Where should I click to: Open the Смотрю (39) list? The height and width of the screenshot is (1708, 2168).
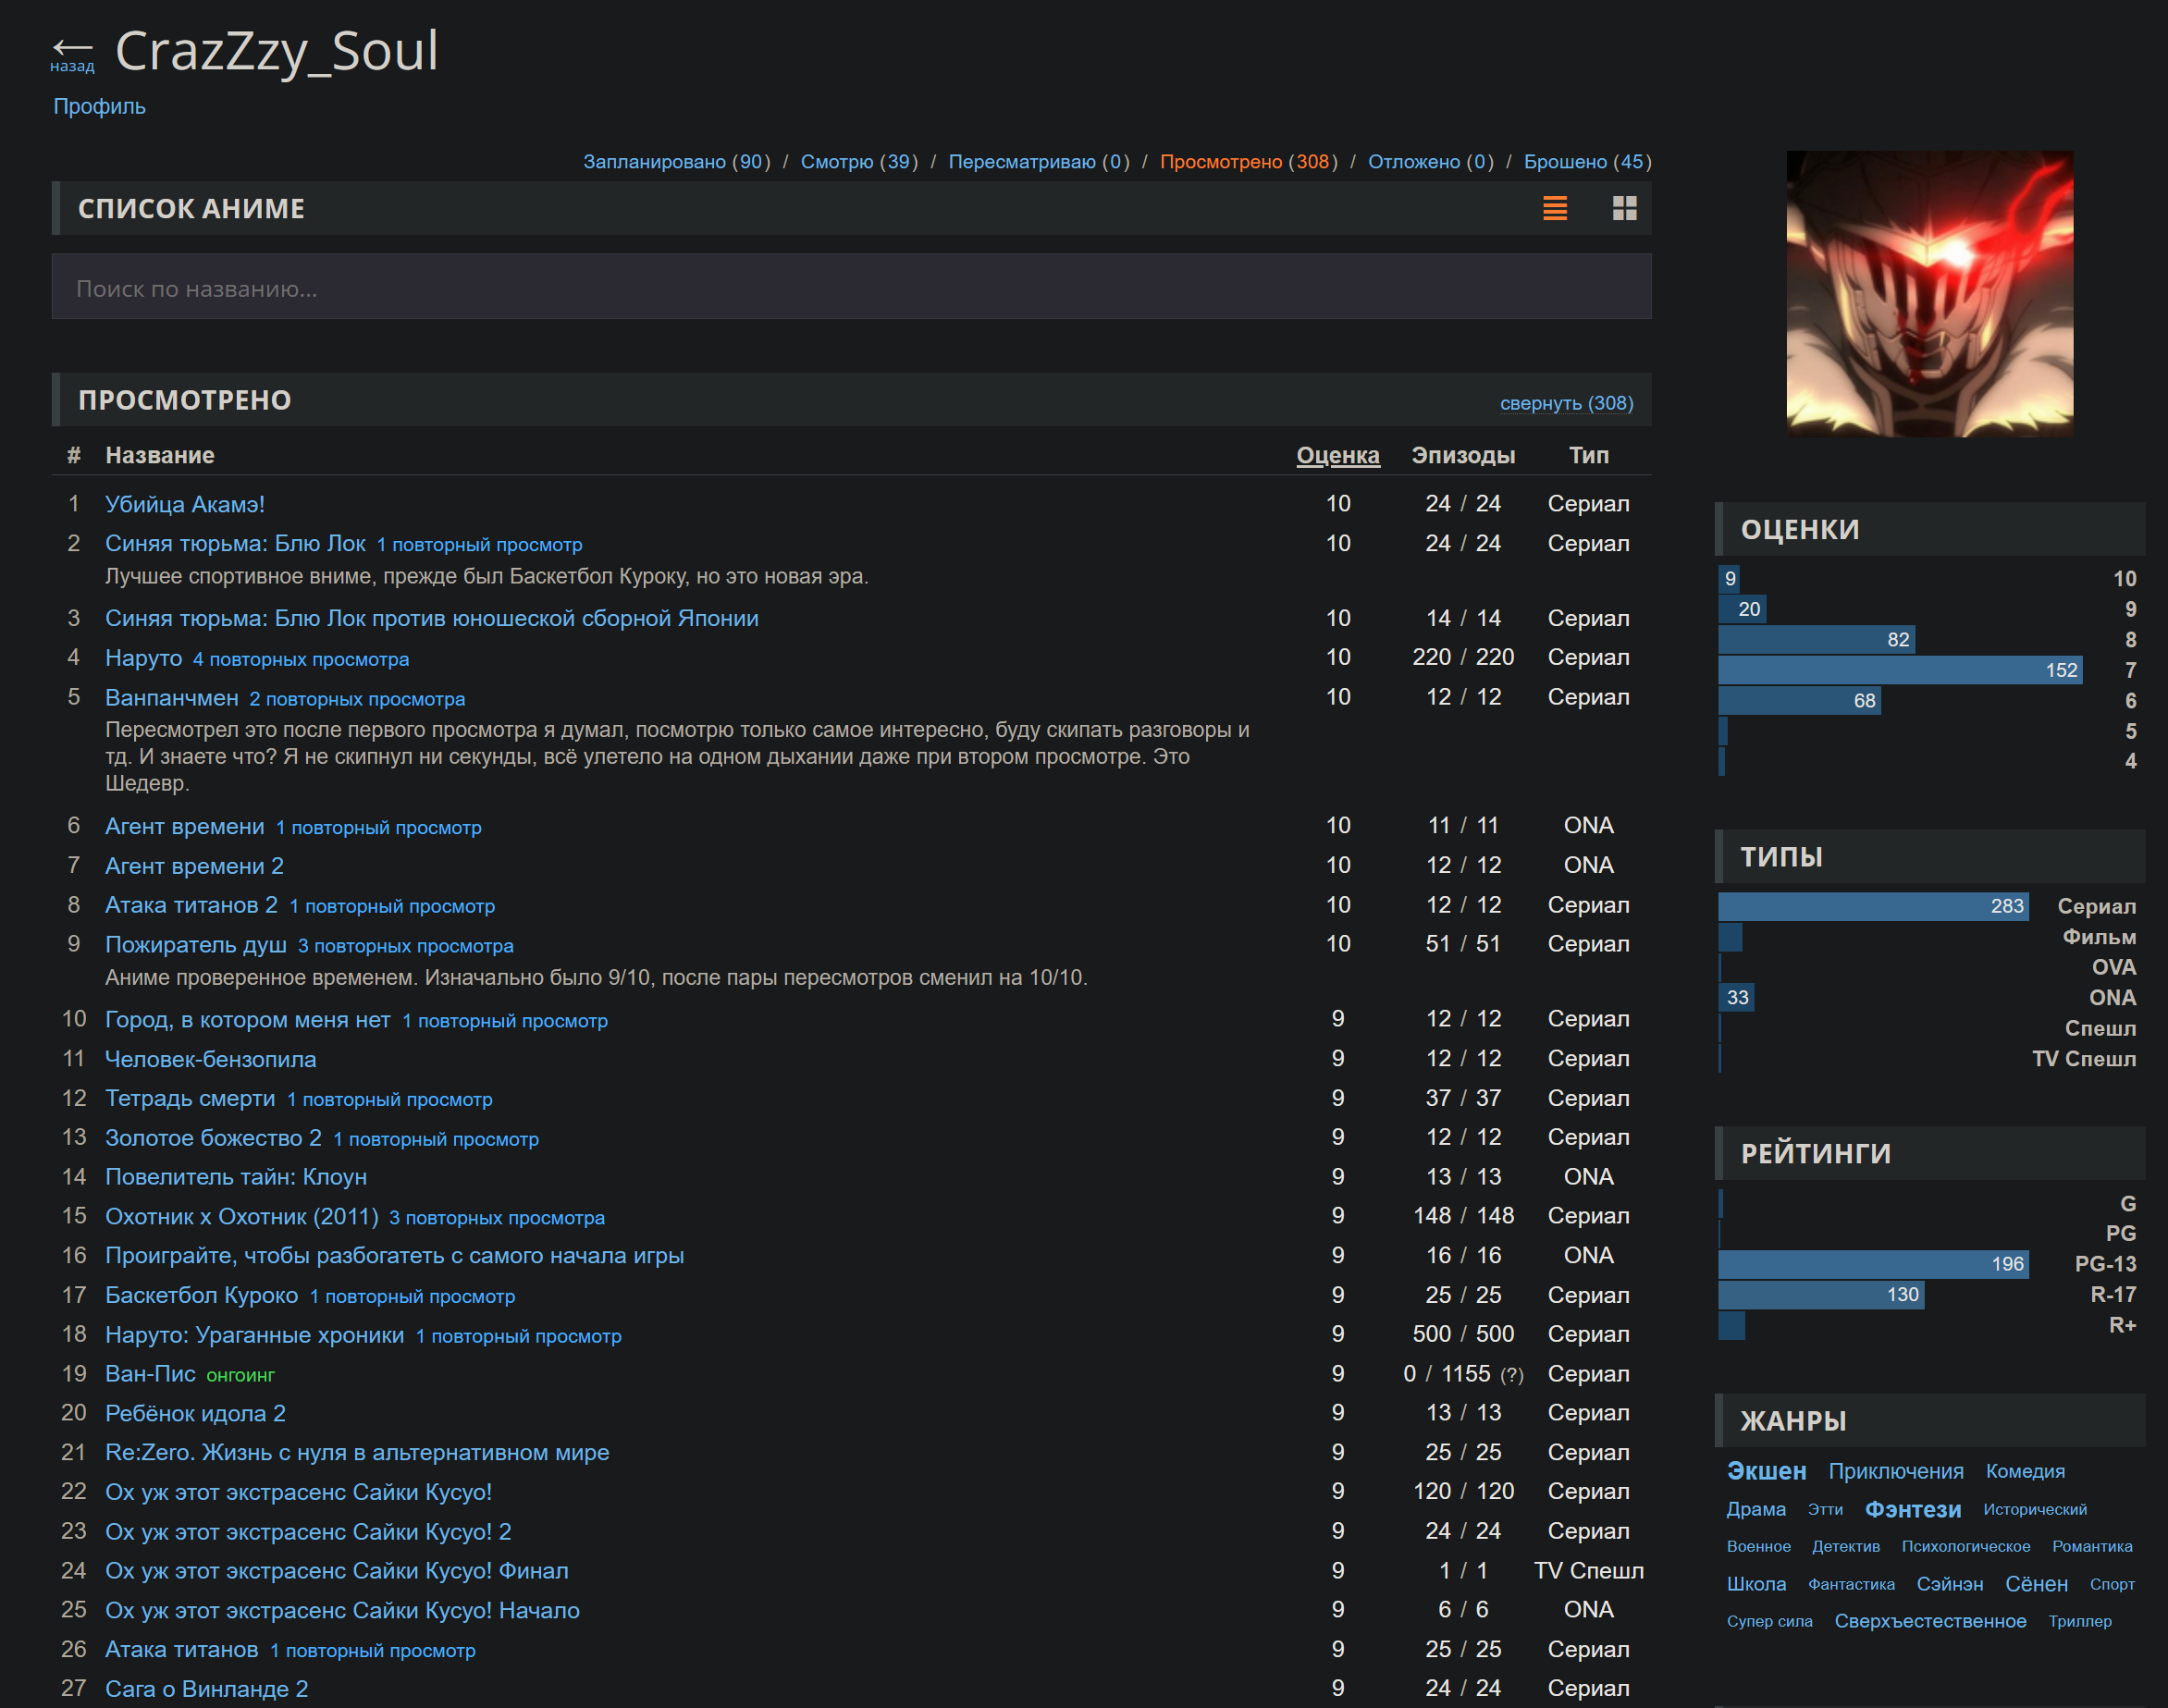858,162
